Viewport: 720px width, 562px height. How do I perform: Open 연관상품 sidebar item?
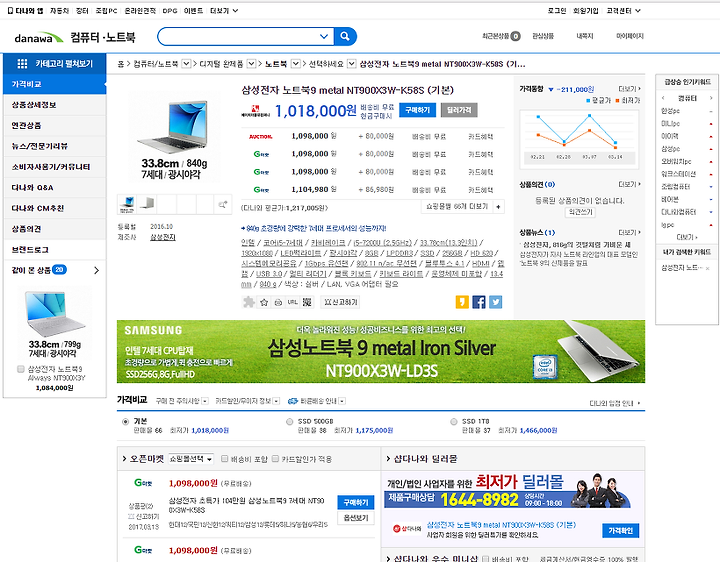click(x=55, y=125)
